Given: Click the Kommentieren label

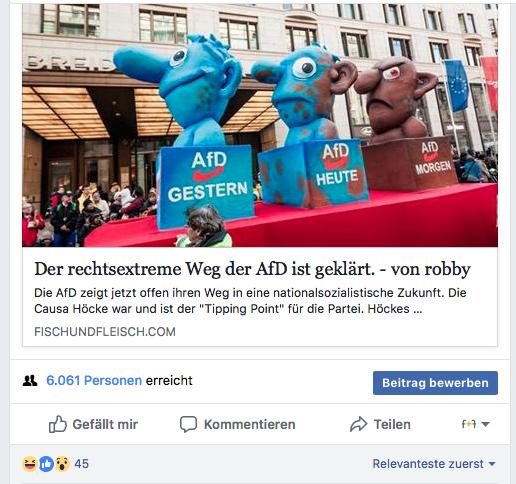Looking at the screenshot, I should (250, 424).
